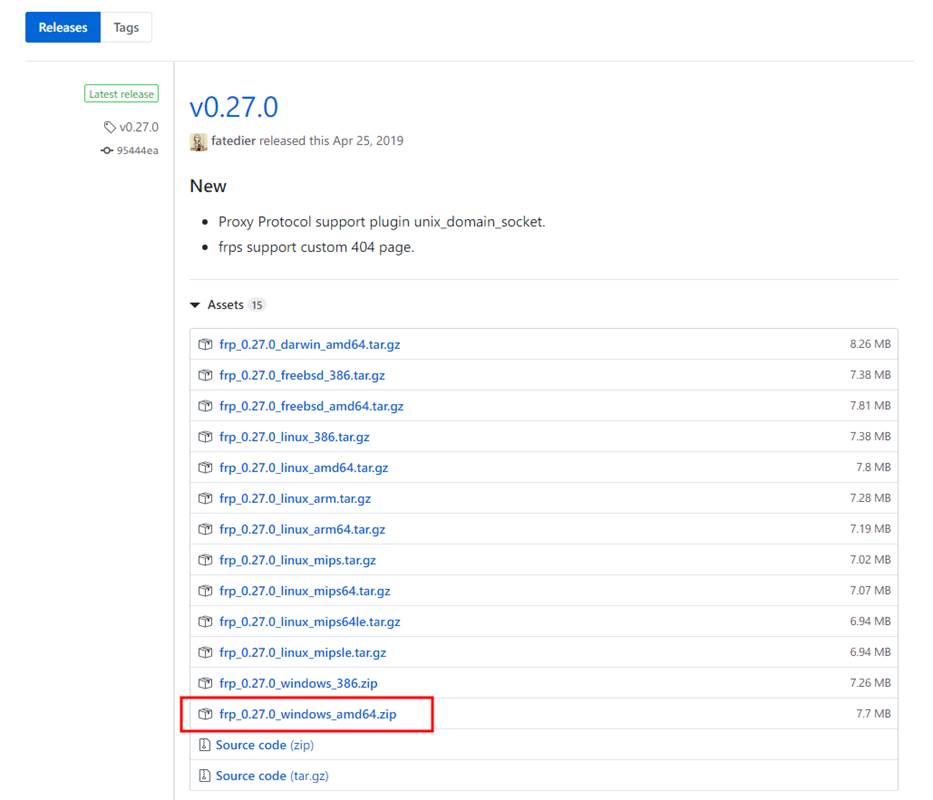Click package icon beside frp_0.27.0_darwin_amd64.tar.gz
The image size is (933, 800).
(x=205, y=344)
